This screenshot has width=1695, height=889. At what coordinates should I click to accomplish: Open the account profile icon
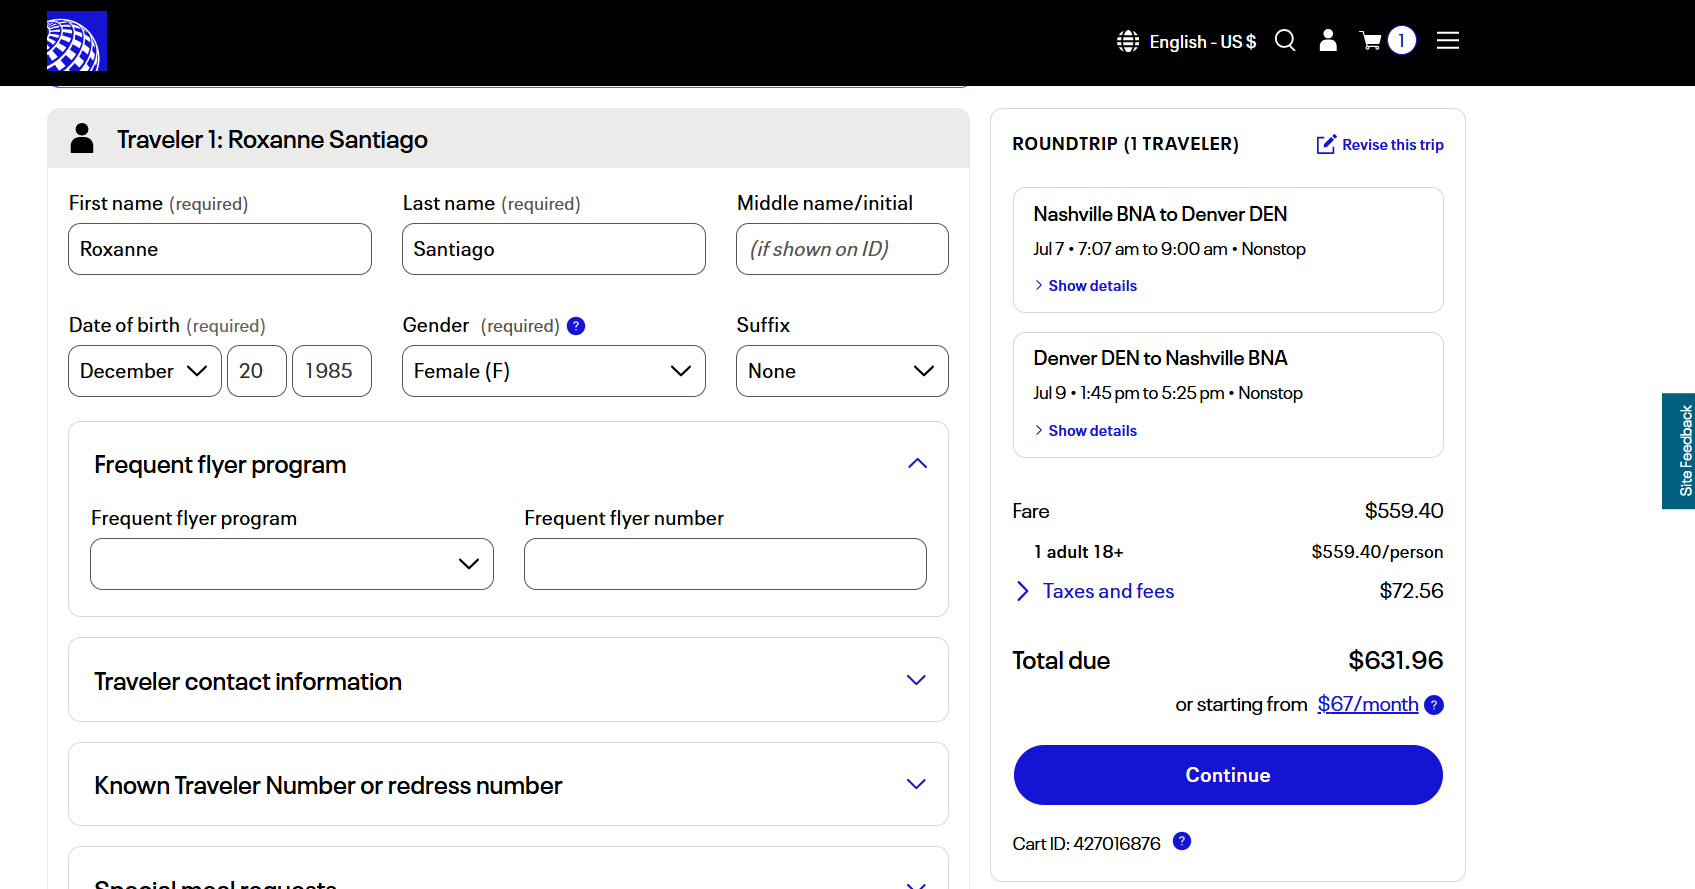coord(1328,40)
